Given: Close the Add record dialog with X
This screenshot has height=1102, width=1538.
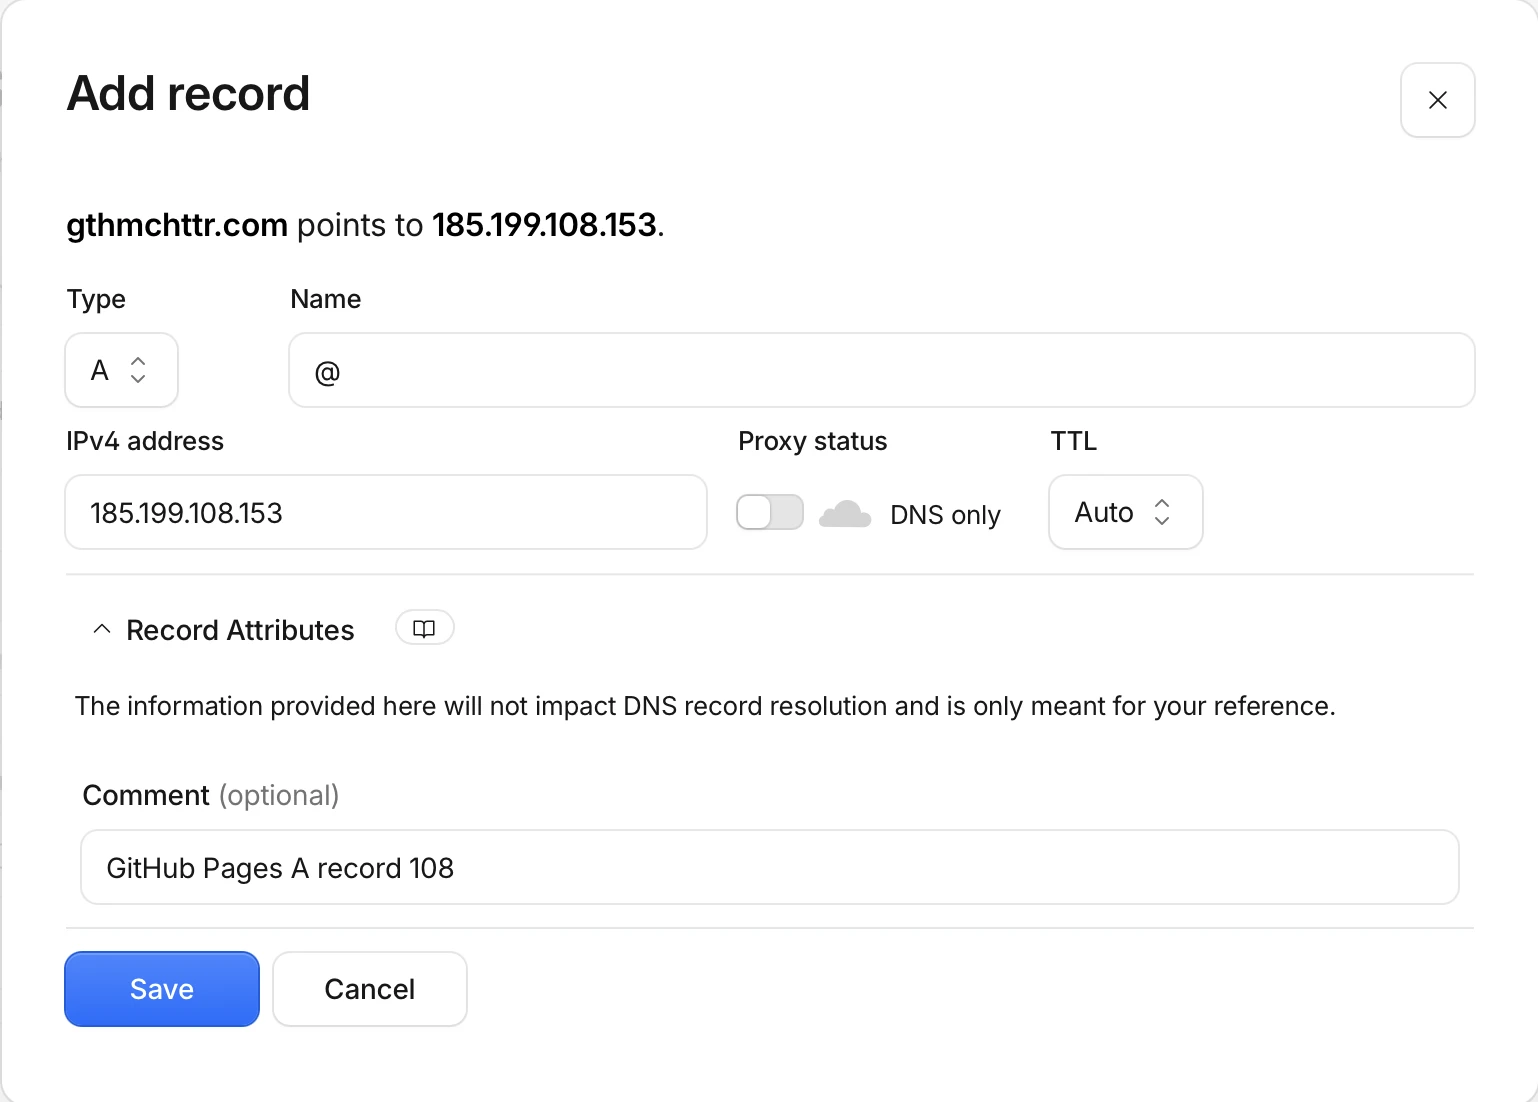Looking at the screenshot, I should [x=1437, y=100].
